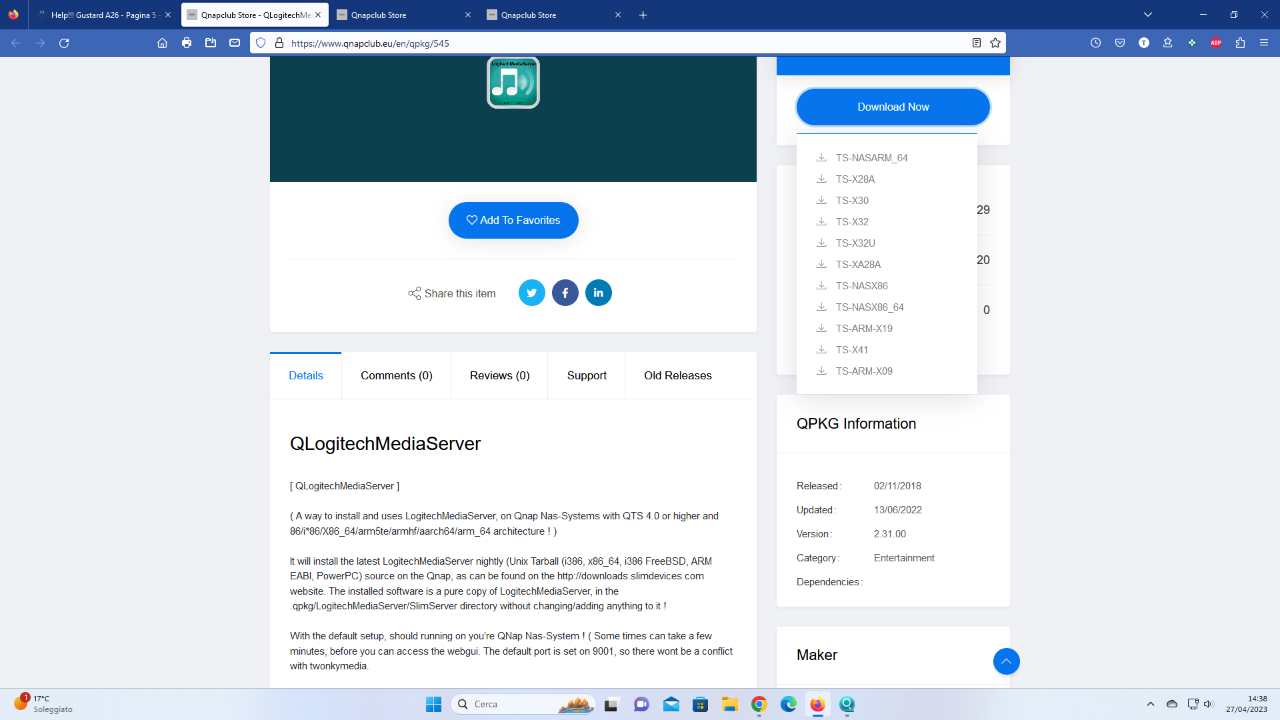Open browsing history clock icon
Viewport: 1280px width, 720px height.
(1096, 43)
